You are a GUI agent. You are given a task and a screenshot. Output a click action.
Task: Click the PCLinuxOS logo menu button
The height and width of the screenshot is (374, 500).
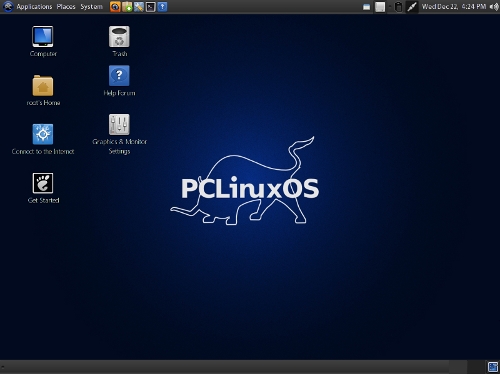[8, 7]
